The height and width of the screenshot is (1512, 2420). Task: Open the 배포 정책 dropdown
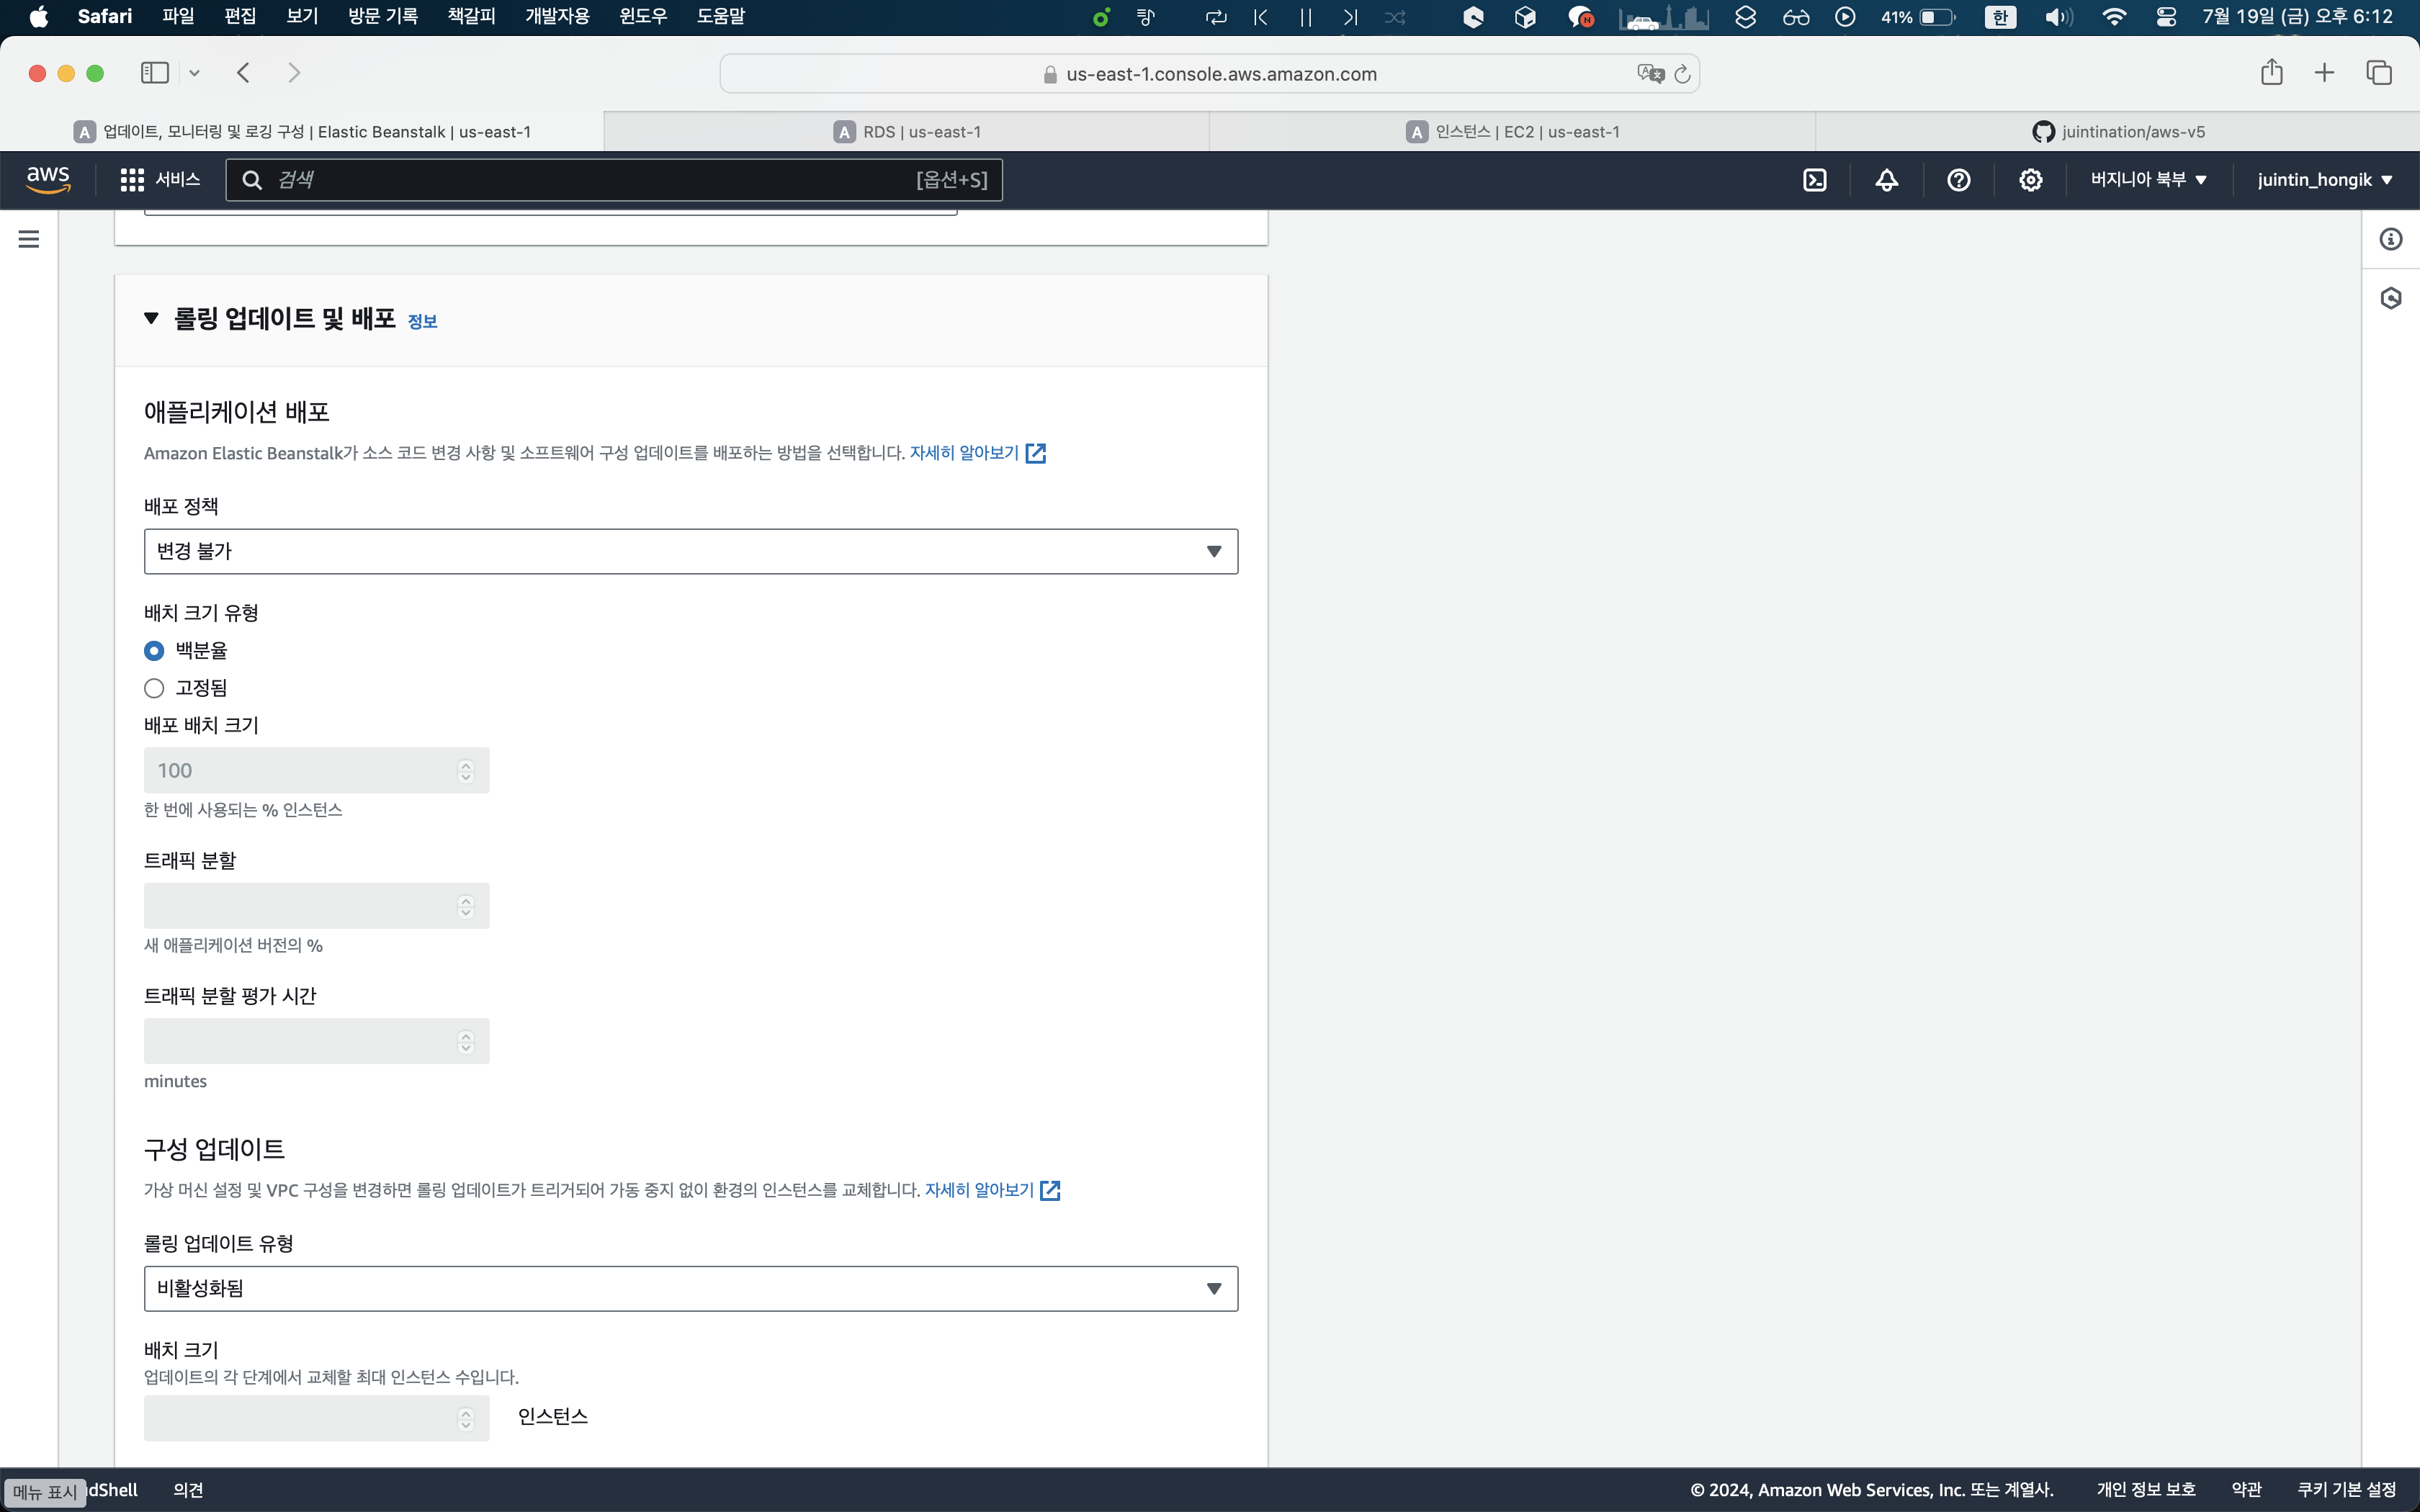click(690, 551)
